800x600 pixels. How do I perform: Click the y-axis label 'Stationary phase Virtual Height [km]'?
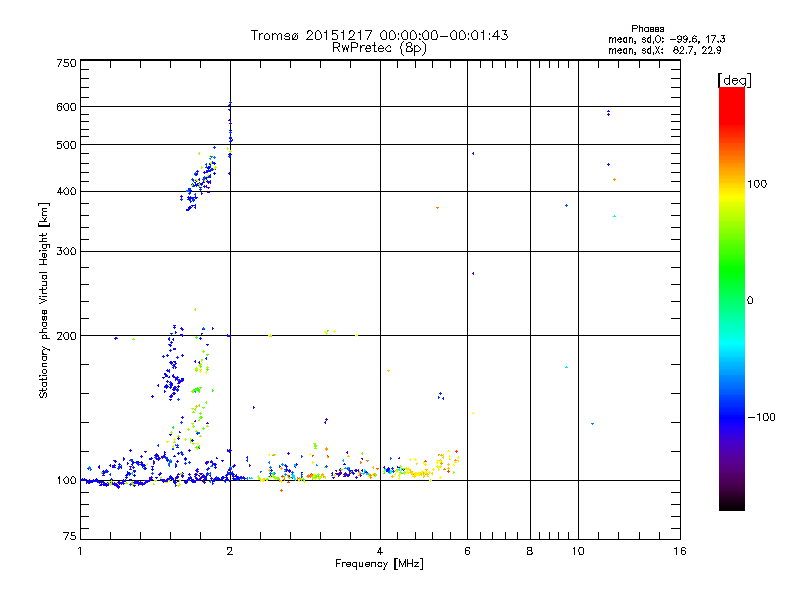pyautogui.click(x=44, y=300)
